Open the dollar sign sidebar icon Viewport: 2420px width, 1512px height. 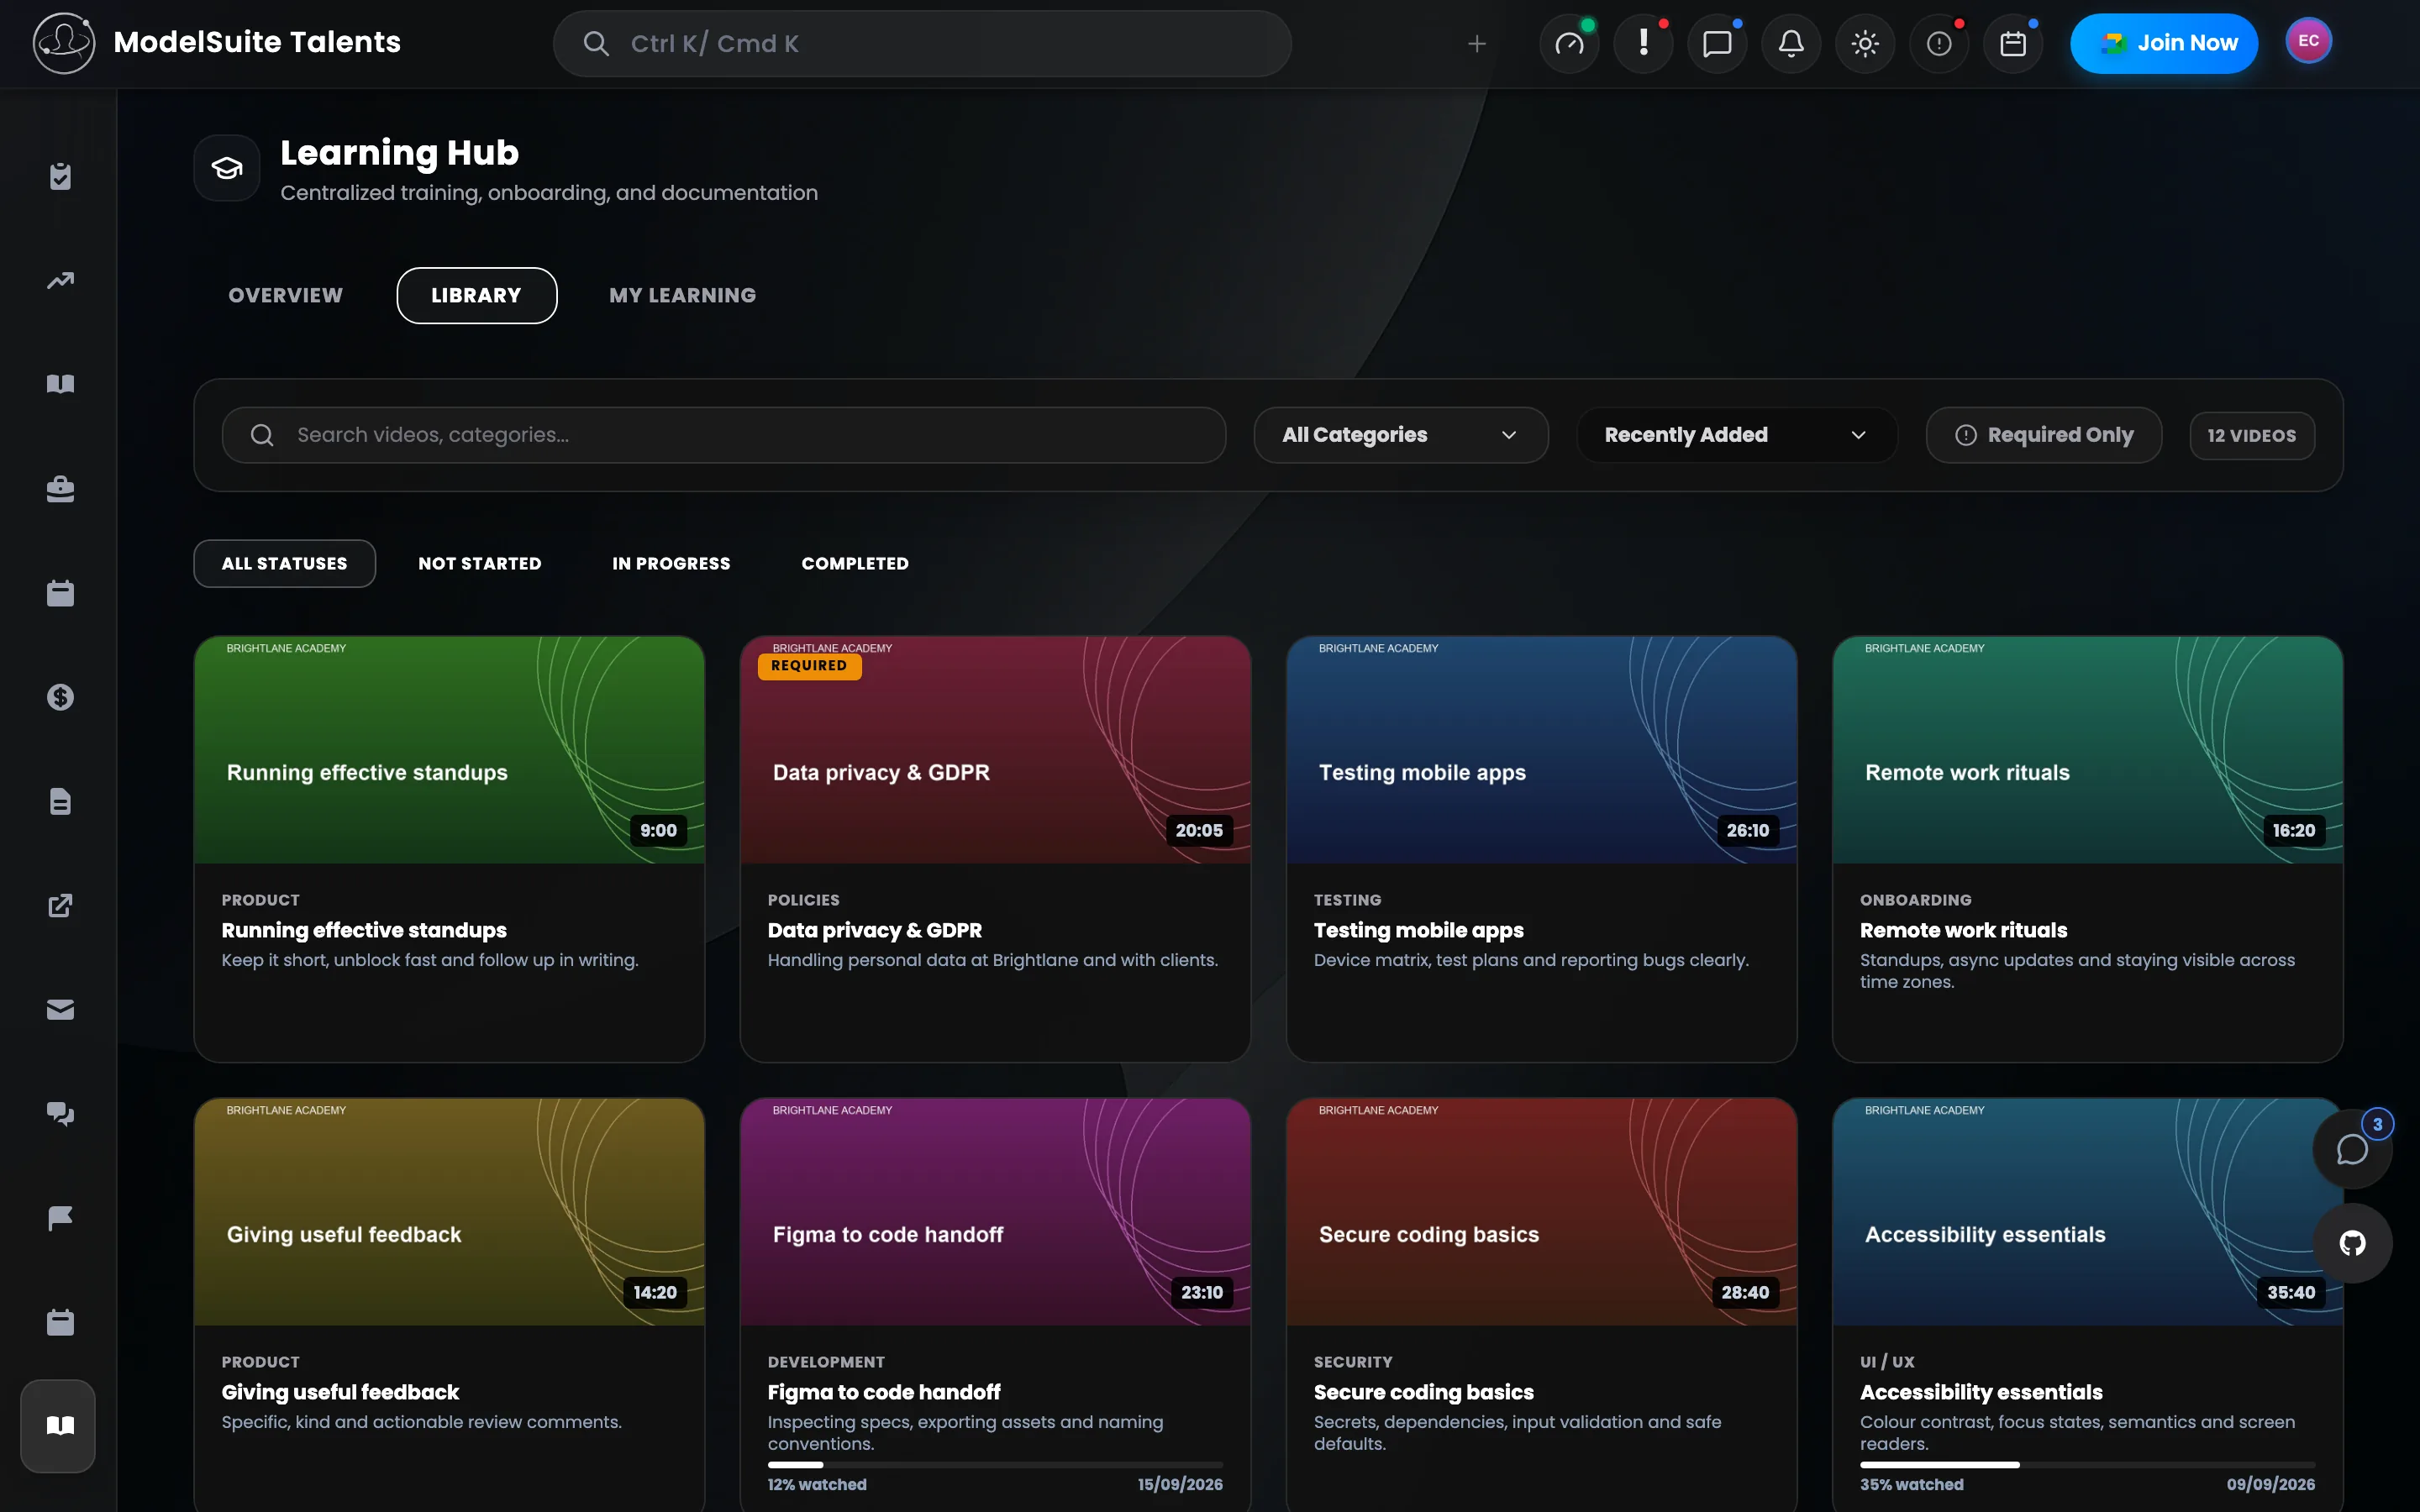click(x=60, y=697)
